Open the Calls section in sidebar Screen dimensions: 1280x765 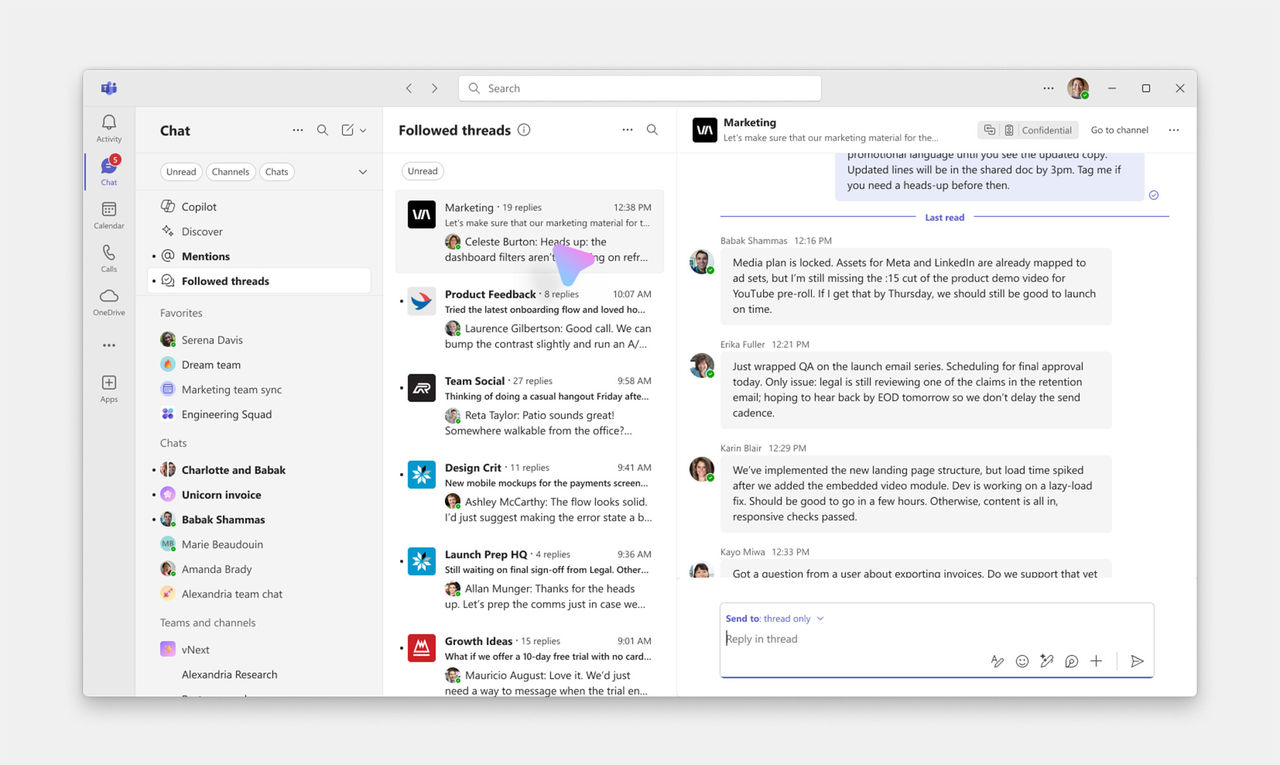tap(109, 258)
